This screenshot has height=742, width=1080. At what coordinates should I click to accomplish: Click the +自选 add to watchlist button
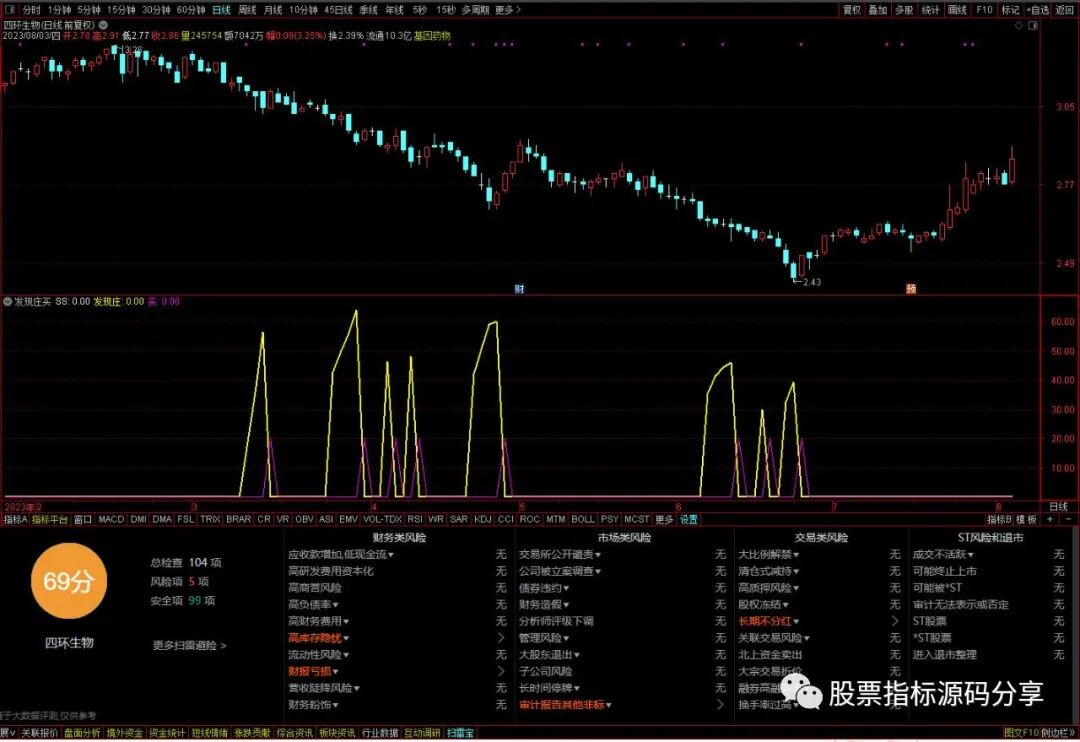(1038, 10)
